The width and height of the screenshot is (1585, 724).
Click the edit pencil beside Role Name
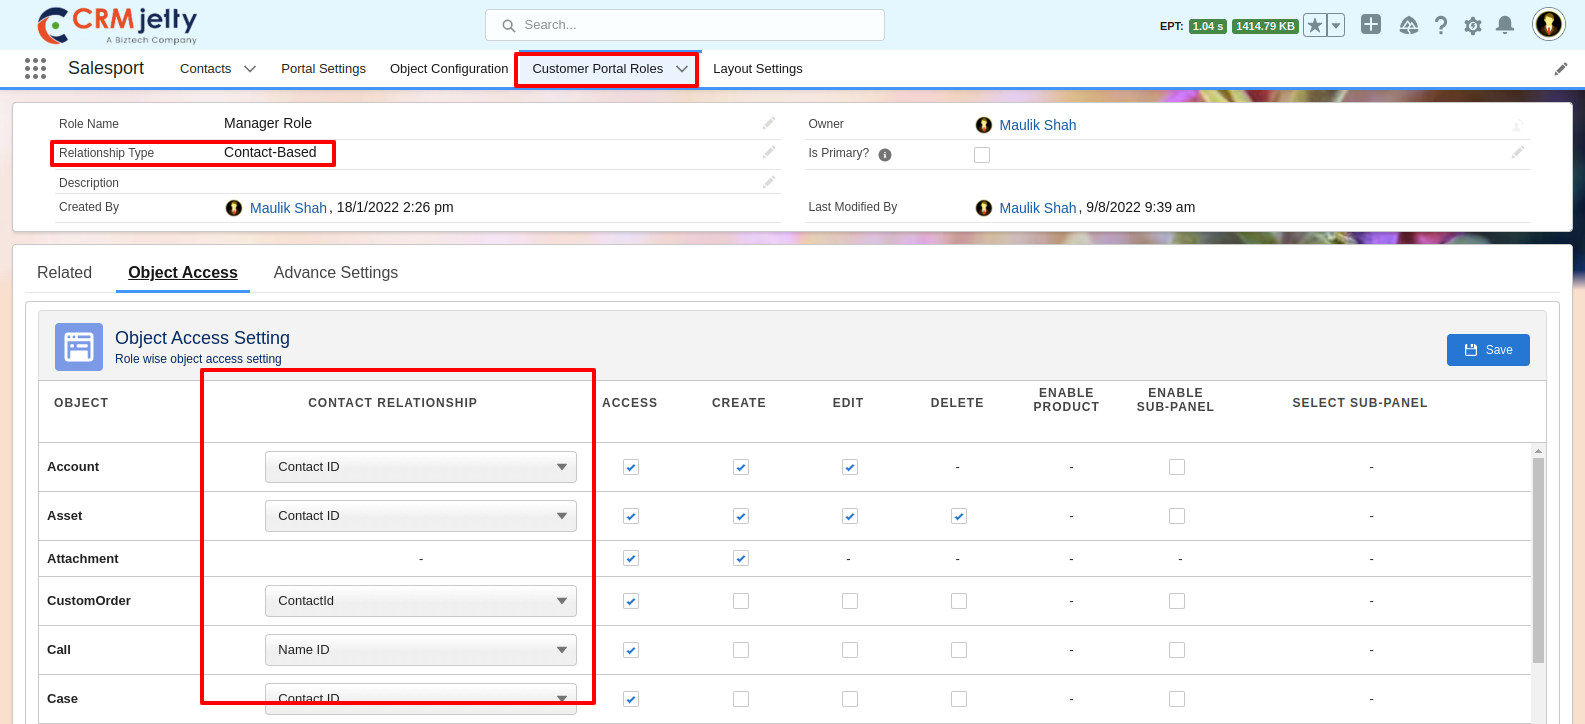coord(768,123)
